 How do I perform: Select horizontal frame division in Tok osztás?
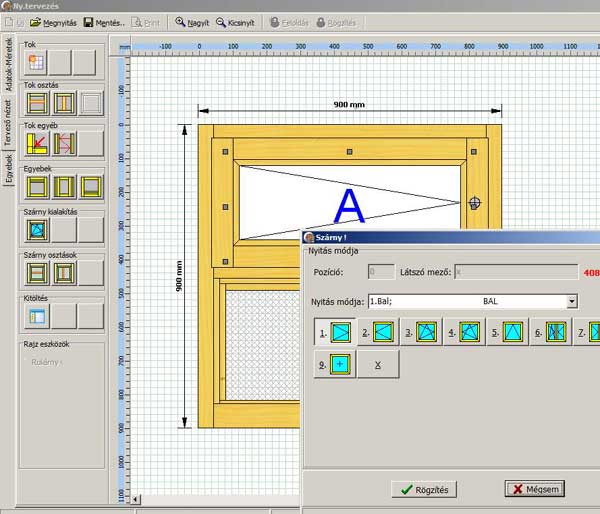pos(37,103)
